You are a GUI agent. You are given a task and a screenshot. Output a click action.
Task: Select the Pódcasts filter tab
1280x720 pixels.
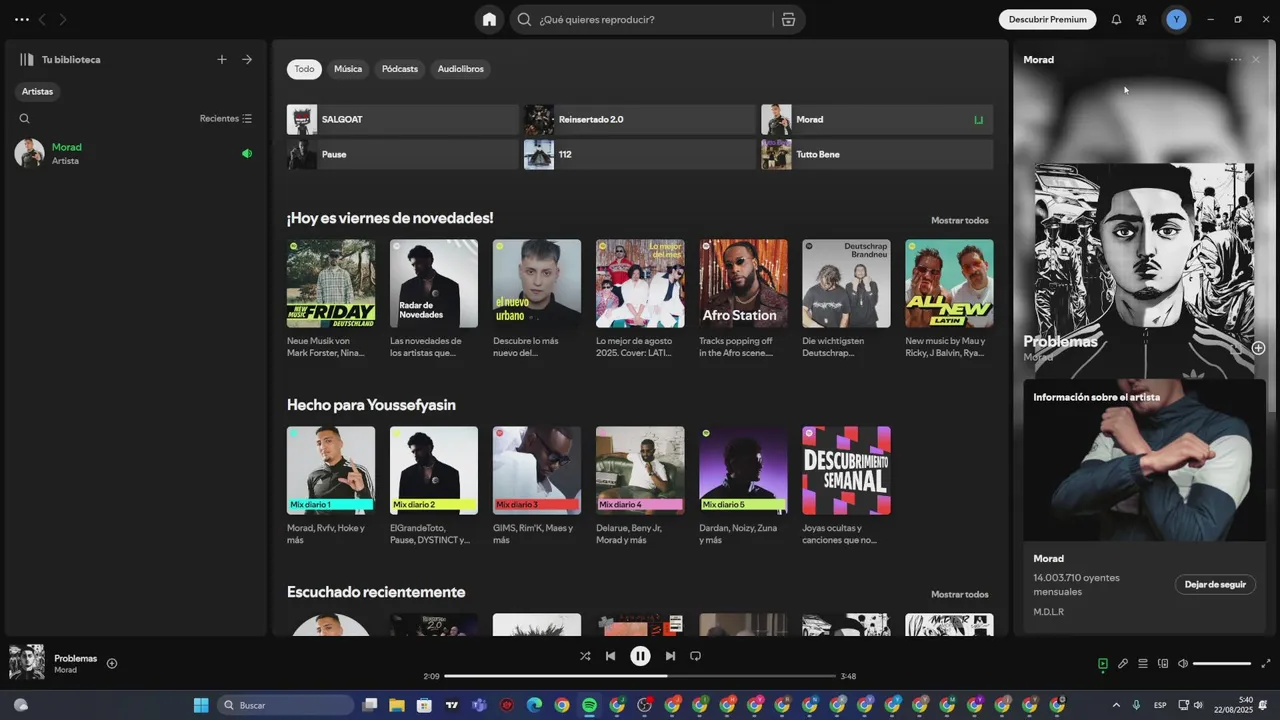pos(400,69)
